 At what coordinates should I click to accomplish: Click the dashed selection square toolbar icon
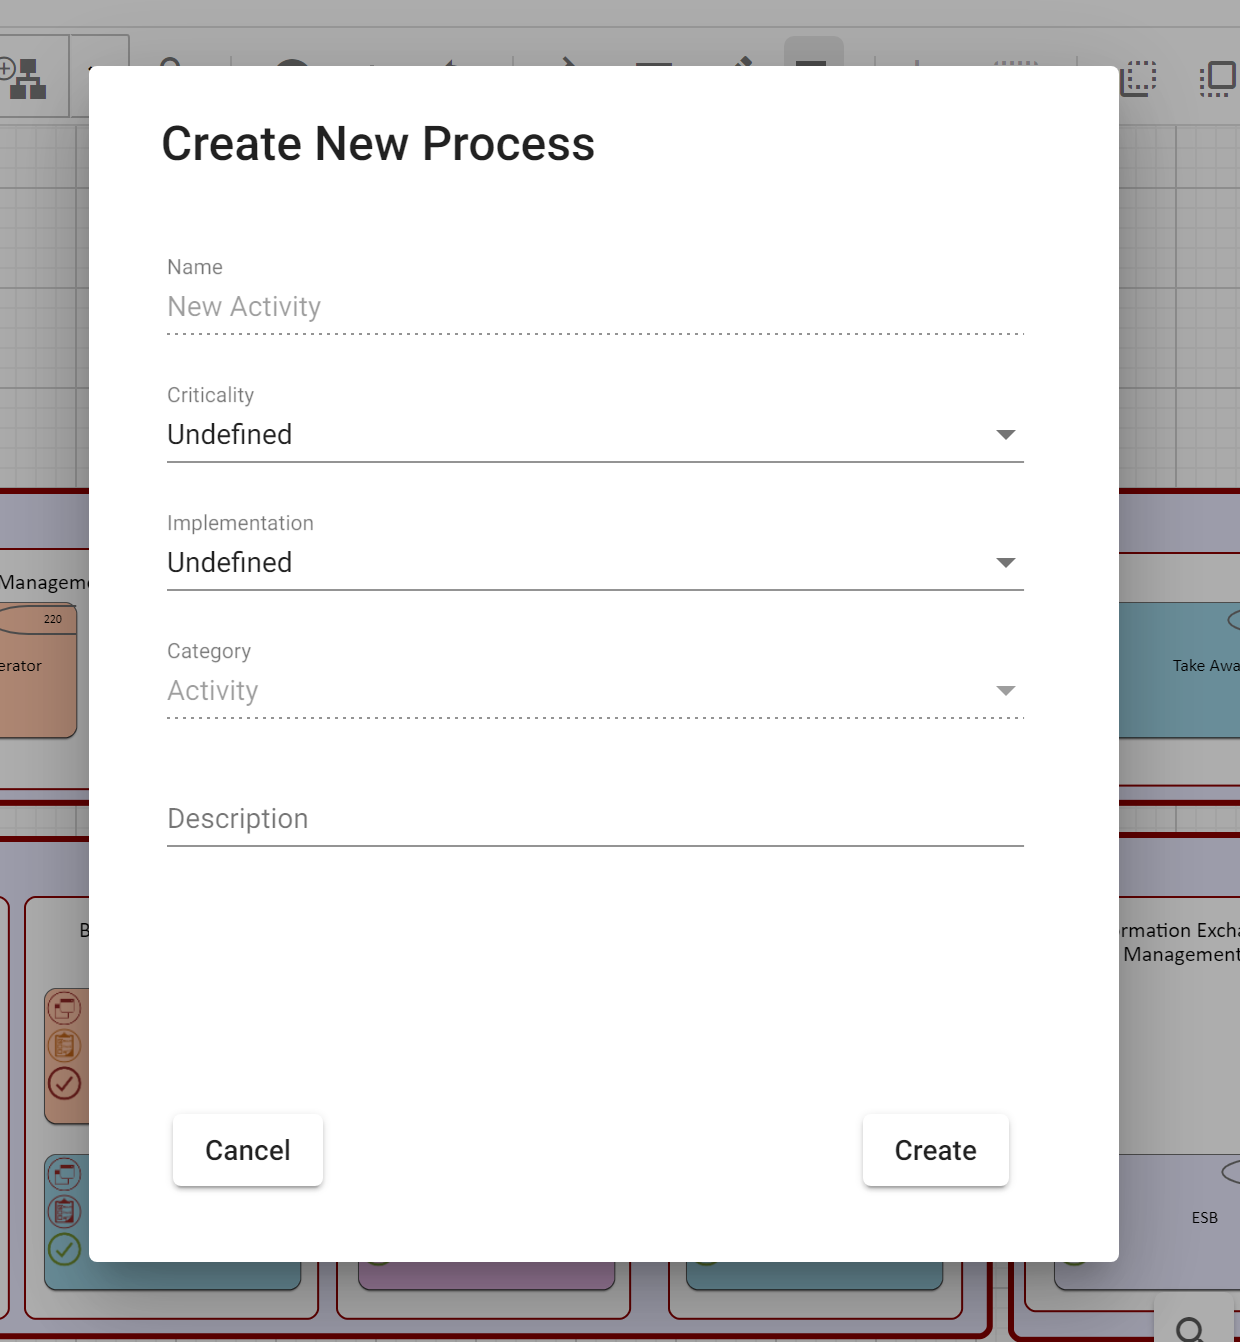coord(1139,78)
